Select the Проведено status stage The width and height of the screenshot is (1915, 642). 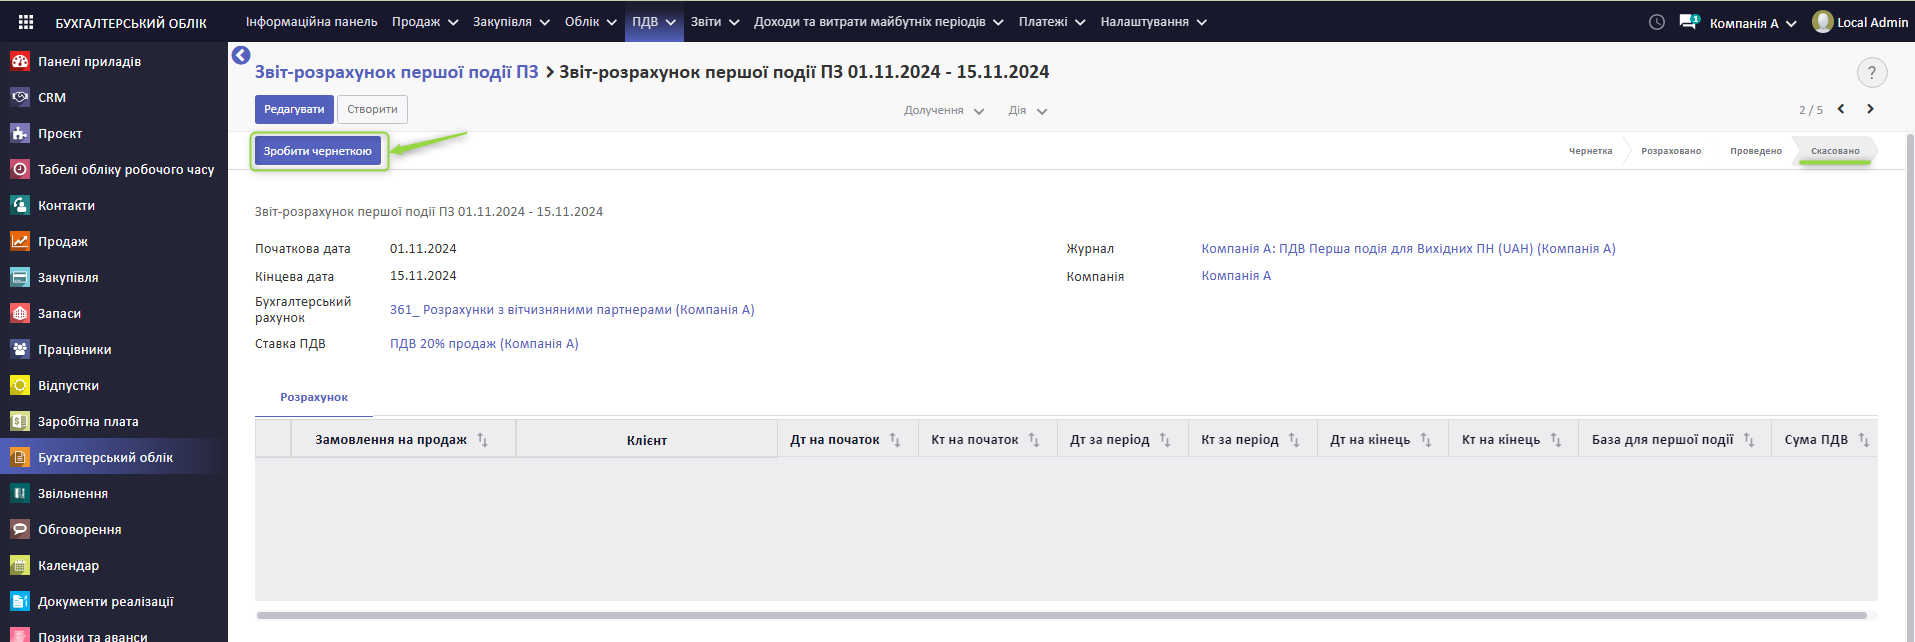(1756, 151)
